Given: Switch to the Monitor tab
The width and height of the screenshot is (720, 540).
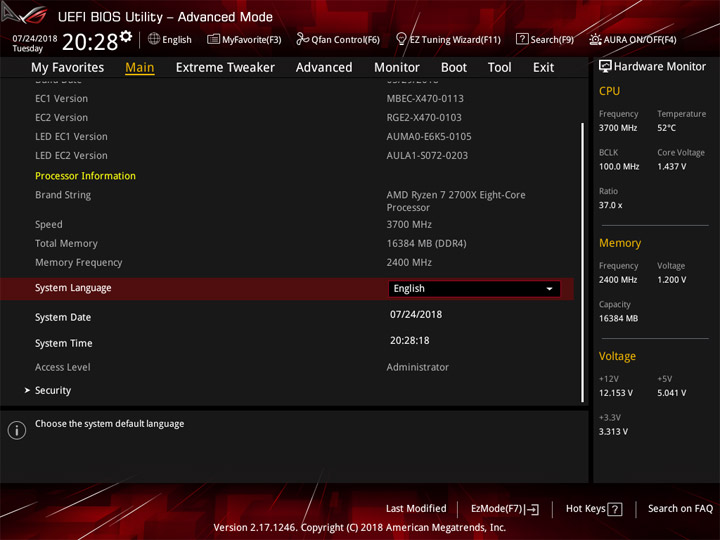Looking at the screenshot, I should pos(397,68).
